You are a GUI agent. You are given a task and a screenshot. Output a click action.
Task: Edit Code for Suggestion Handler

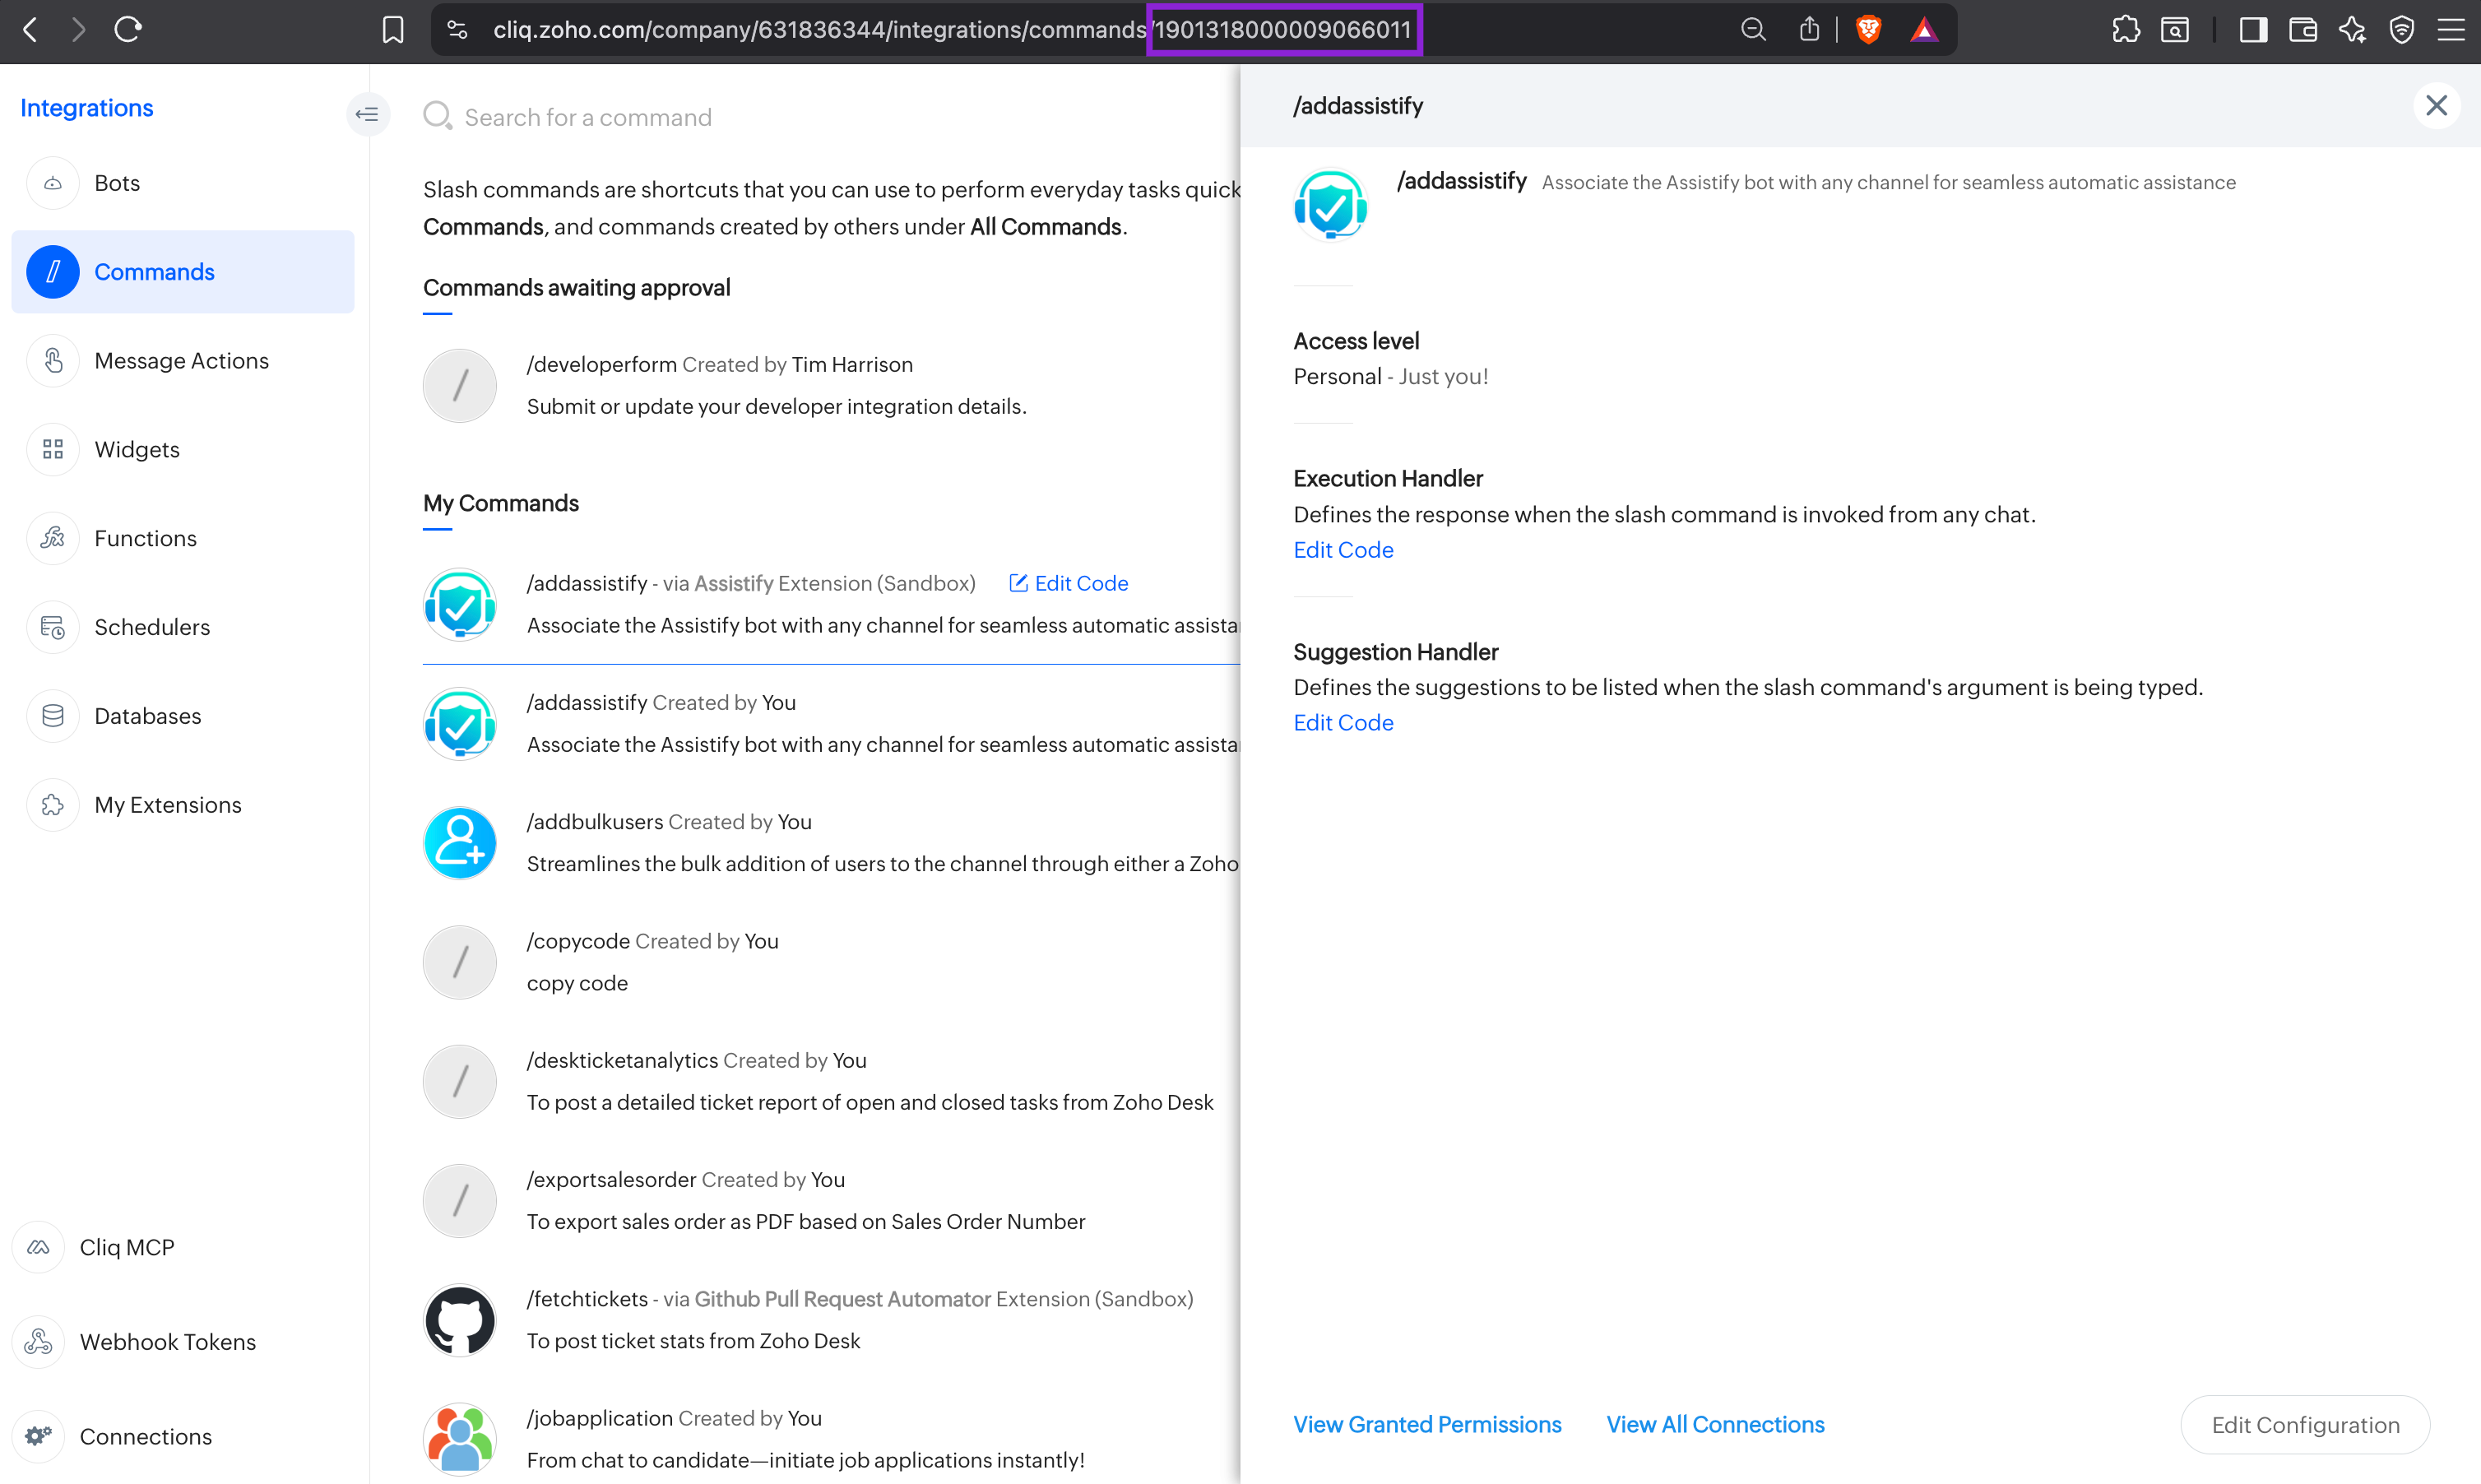(x=1343, y=723)
